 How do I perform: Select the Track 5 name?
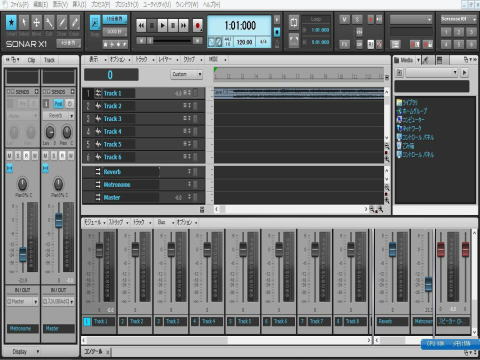tap(112, 144)
